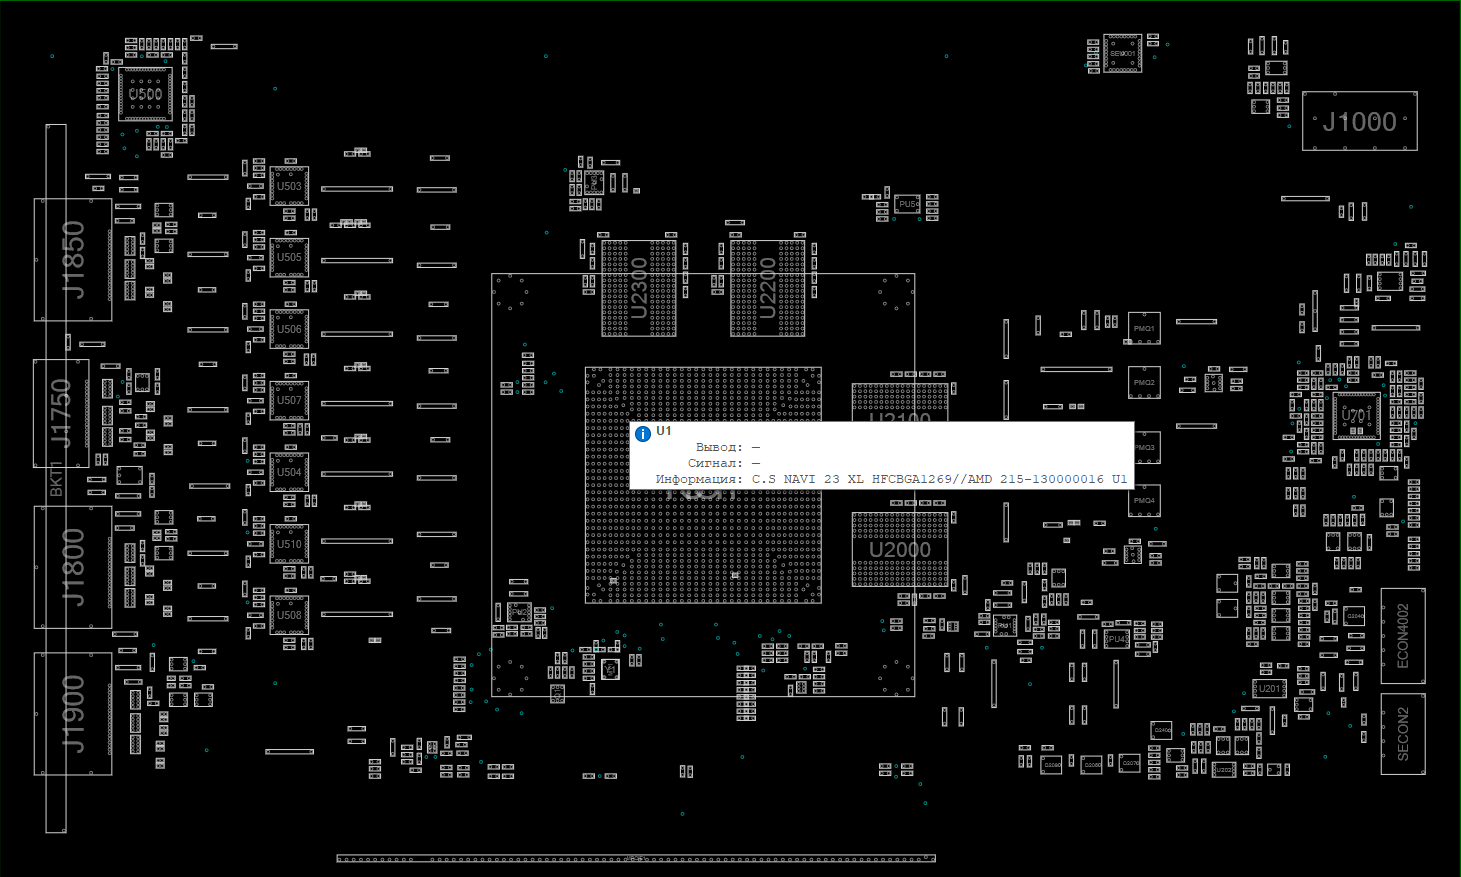Click the blue info icon in U1 tooltip
Viewport: 1461px width, 877px height.
(643, 434)
